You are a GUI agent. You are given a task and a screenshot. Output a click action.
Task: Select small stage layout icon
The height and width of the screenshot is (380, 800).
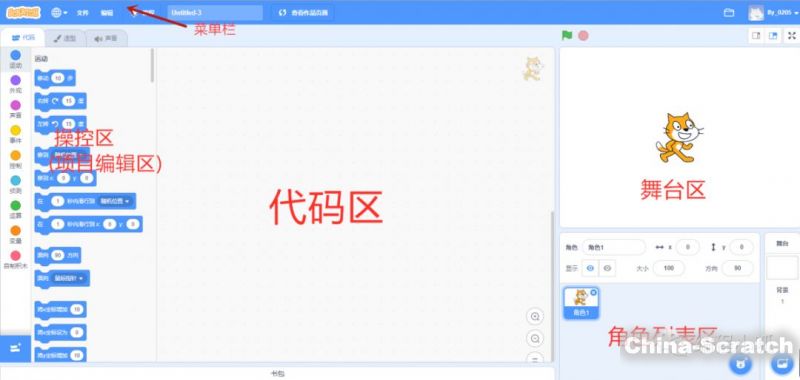[756, 36]
